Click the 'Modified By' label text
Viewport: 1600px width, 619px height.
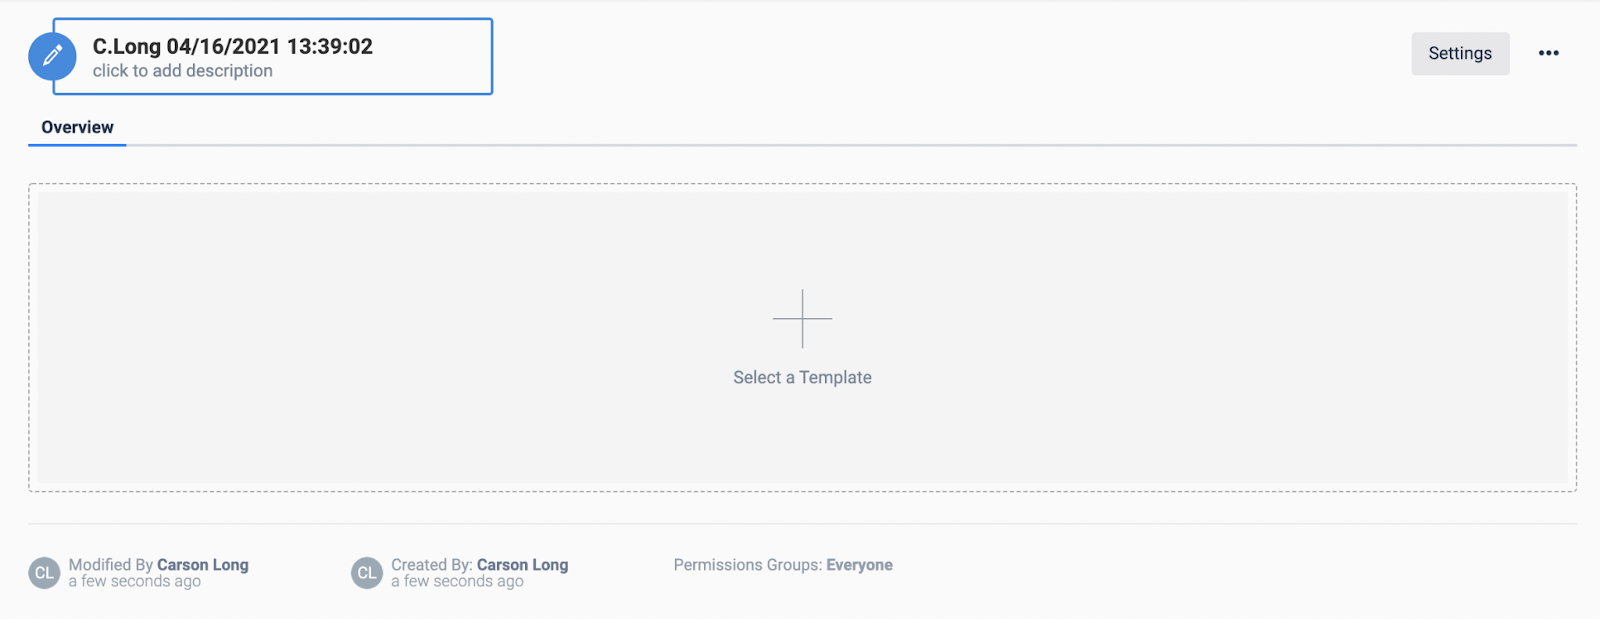point(111,565)
